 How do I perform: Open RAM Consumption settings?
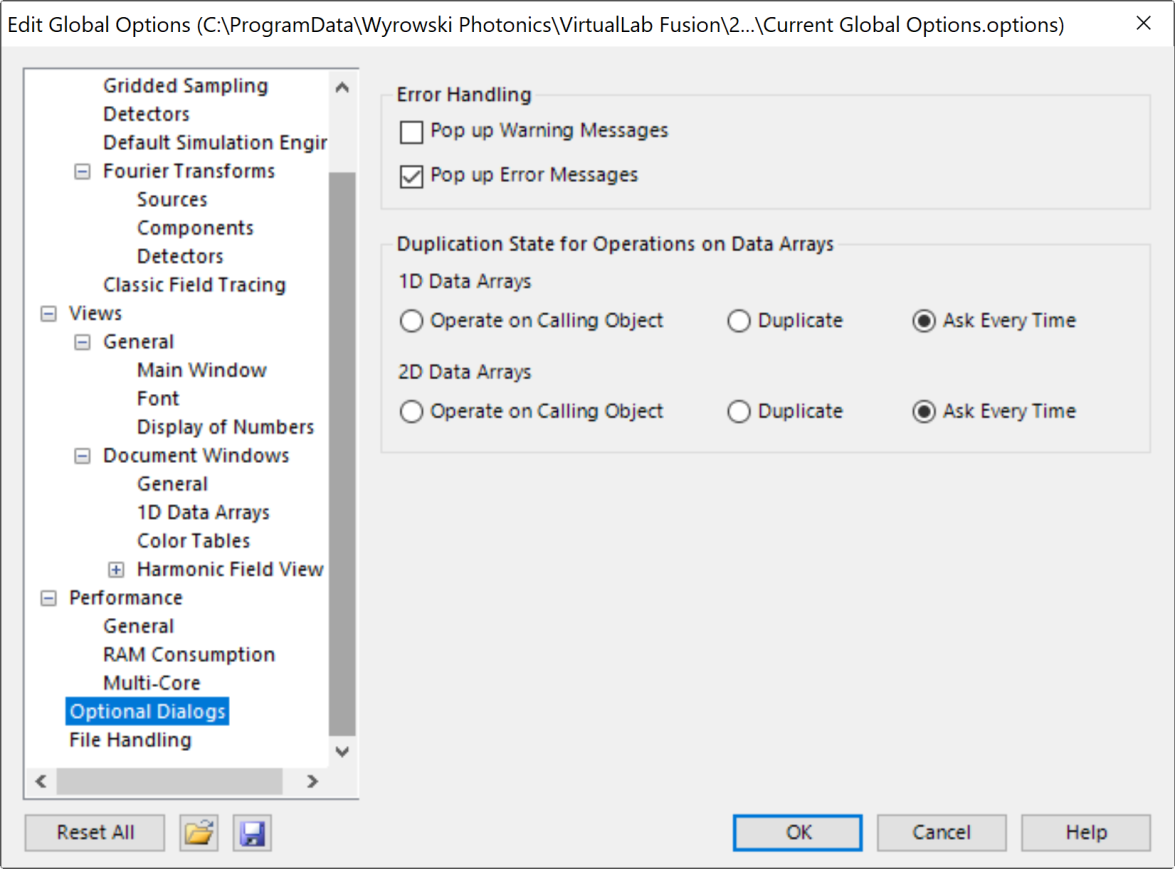click(x=189, y=655)
